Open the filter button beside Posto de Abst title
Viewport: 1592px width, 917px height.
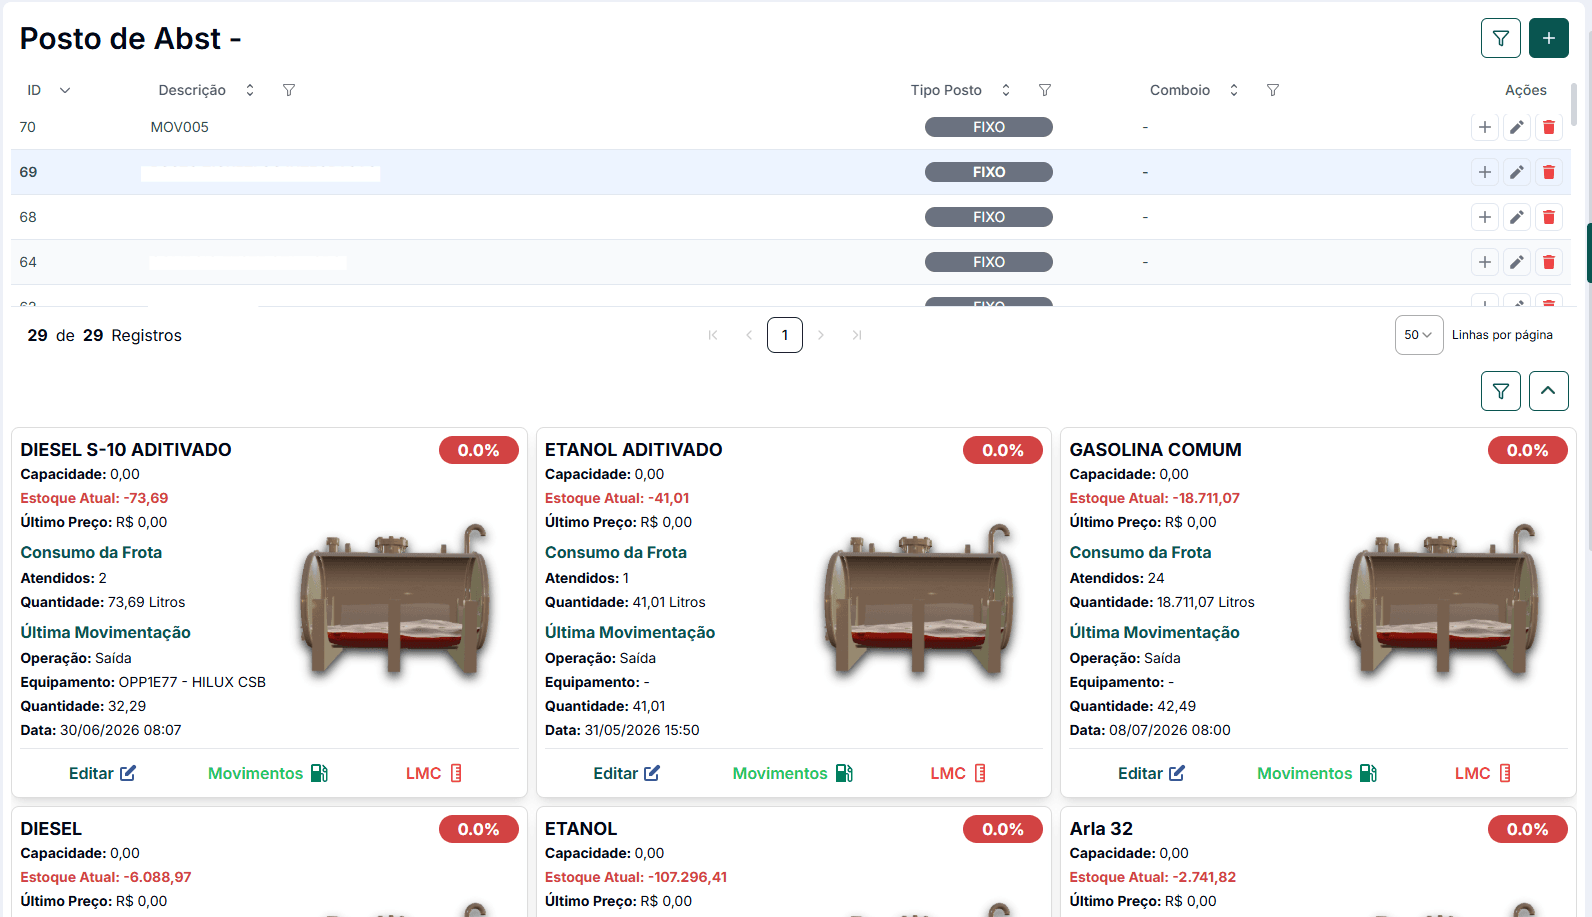[x=1500, y=38]
